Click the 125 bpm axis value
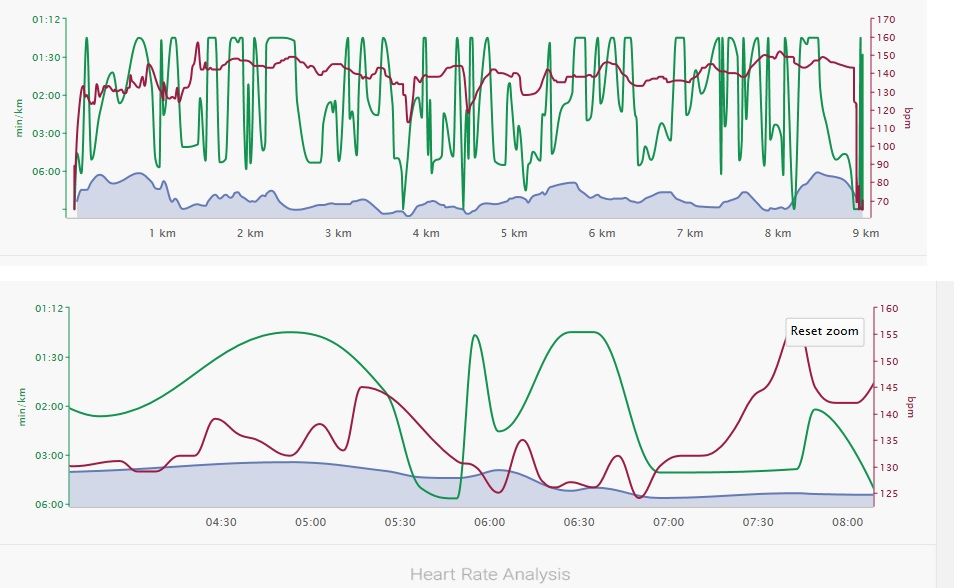Screen dimensions: 965x588 coord(889,494)
